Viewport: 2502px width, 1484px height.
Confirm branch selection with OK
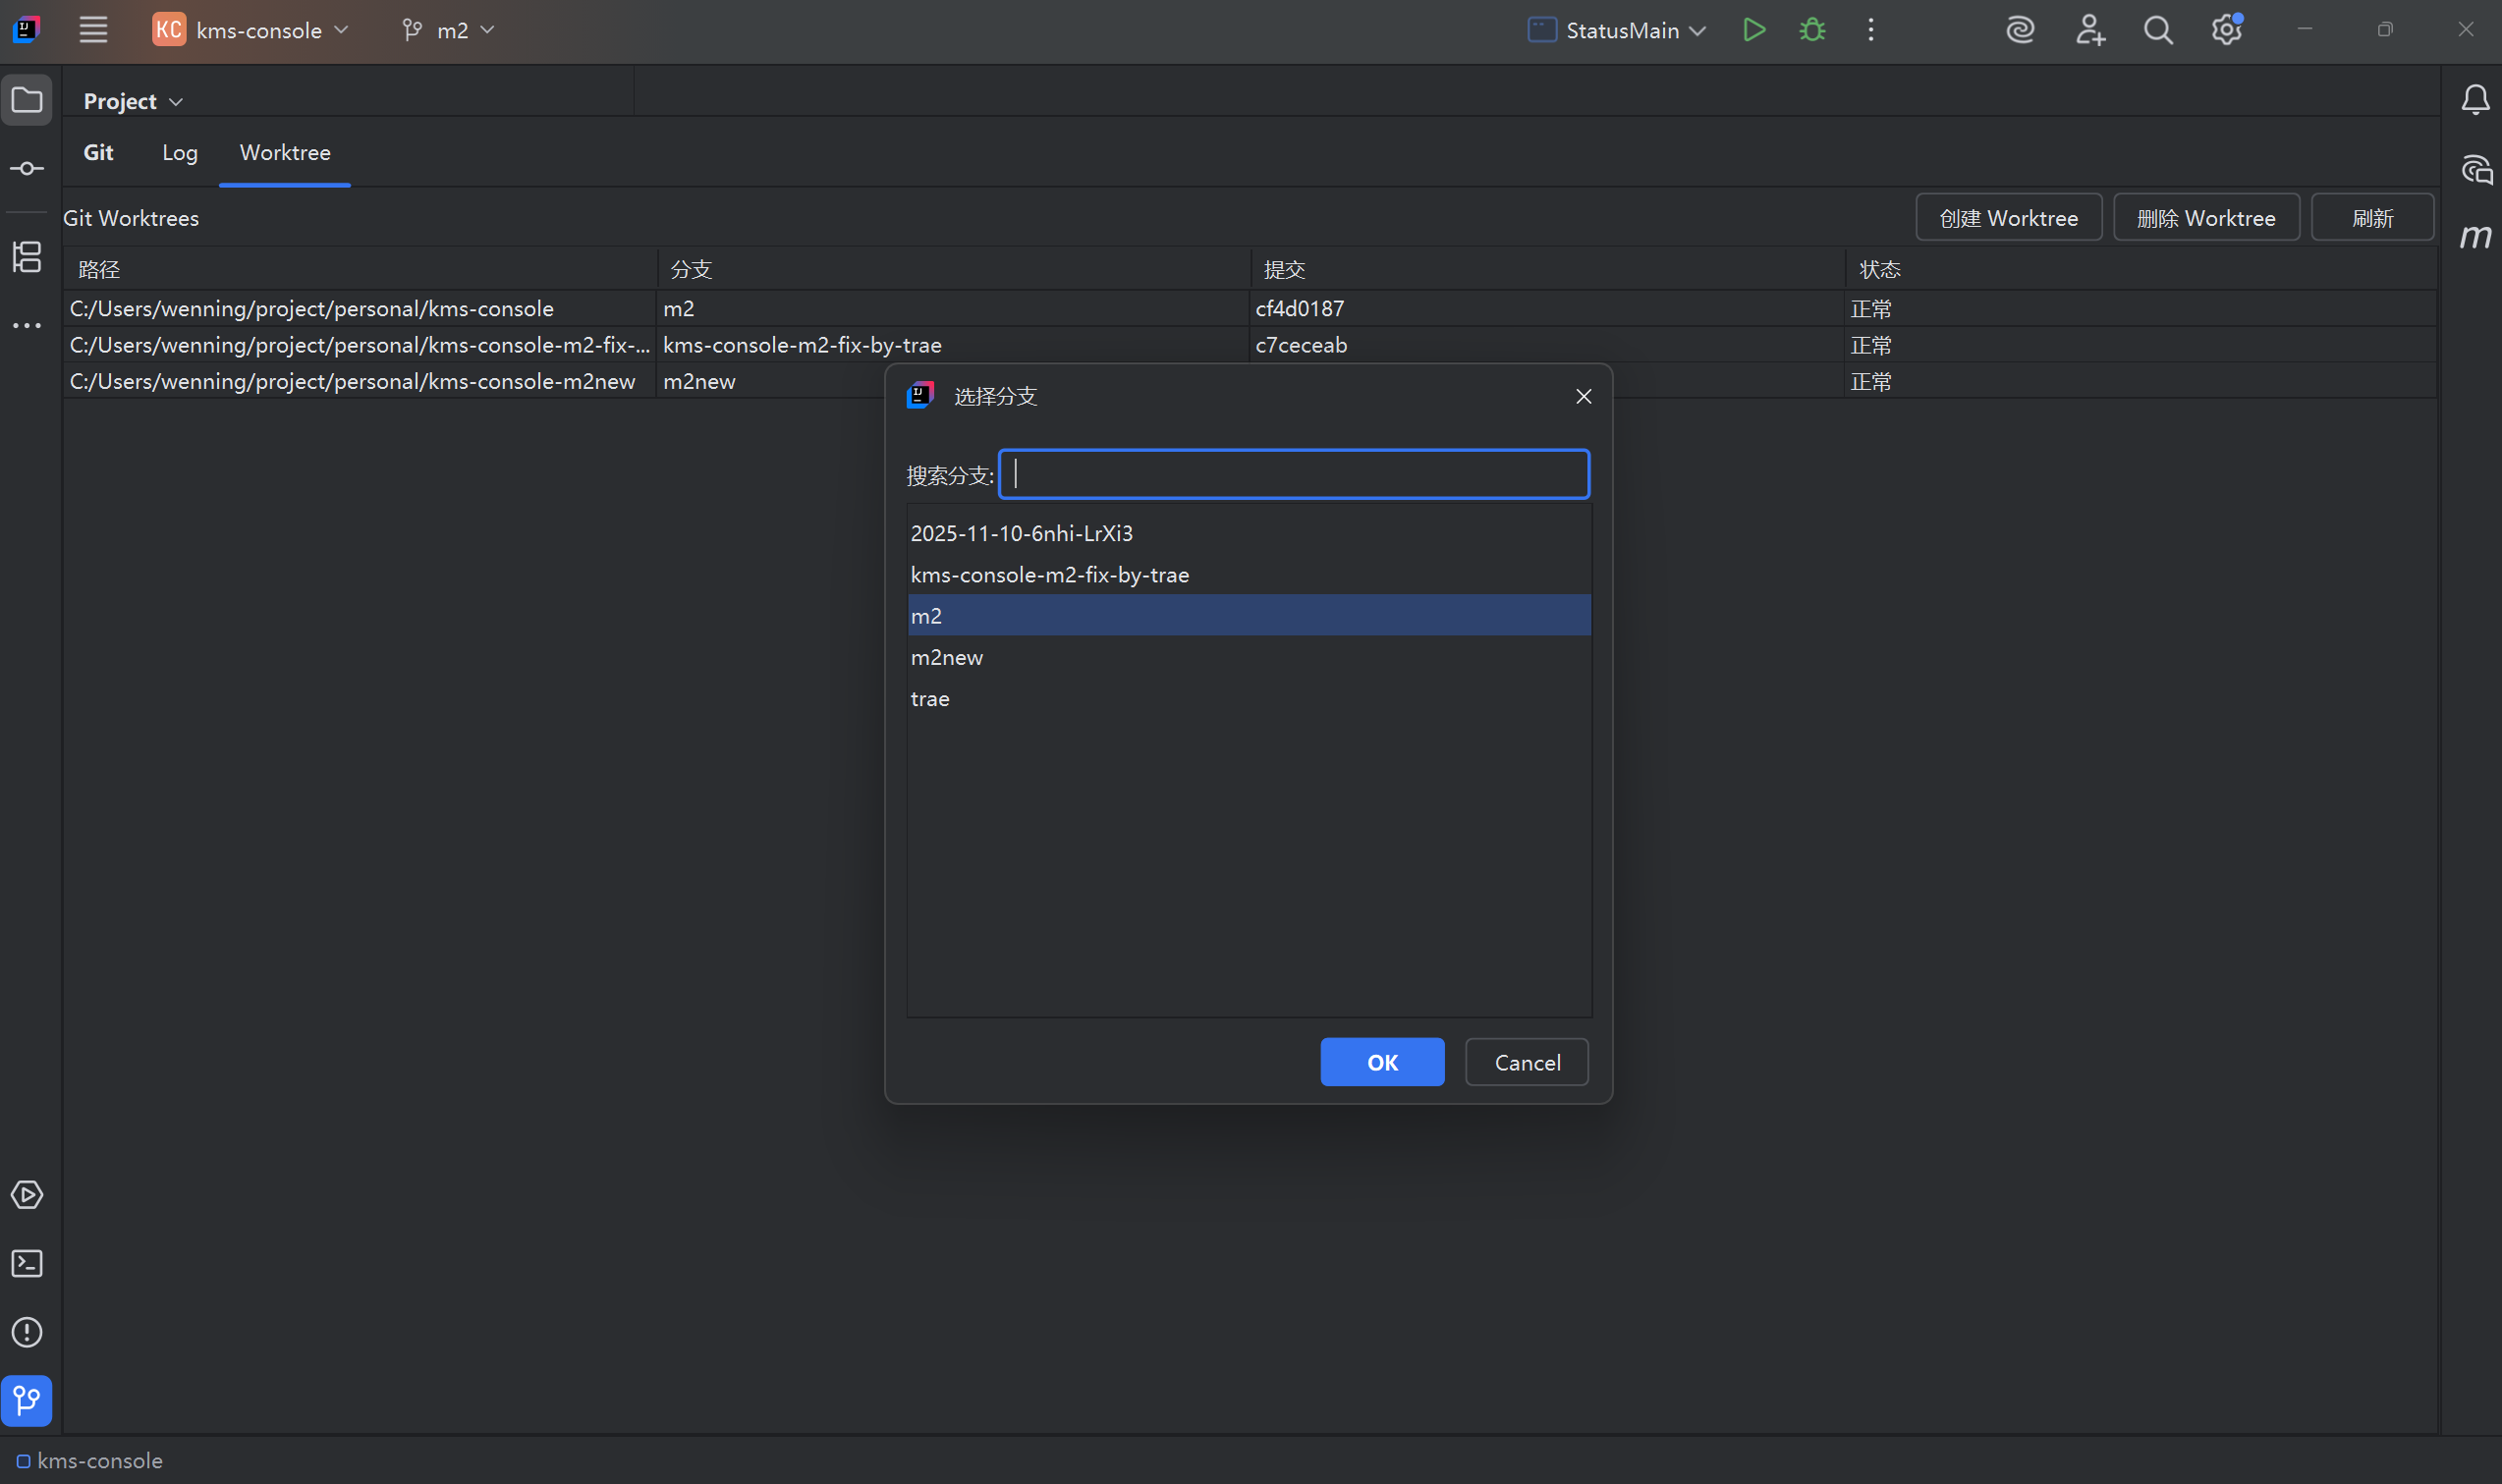coord(1382,1062)
